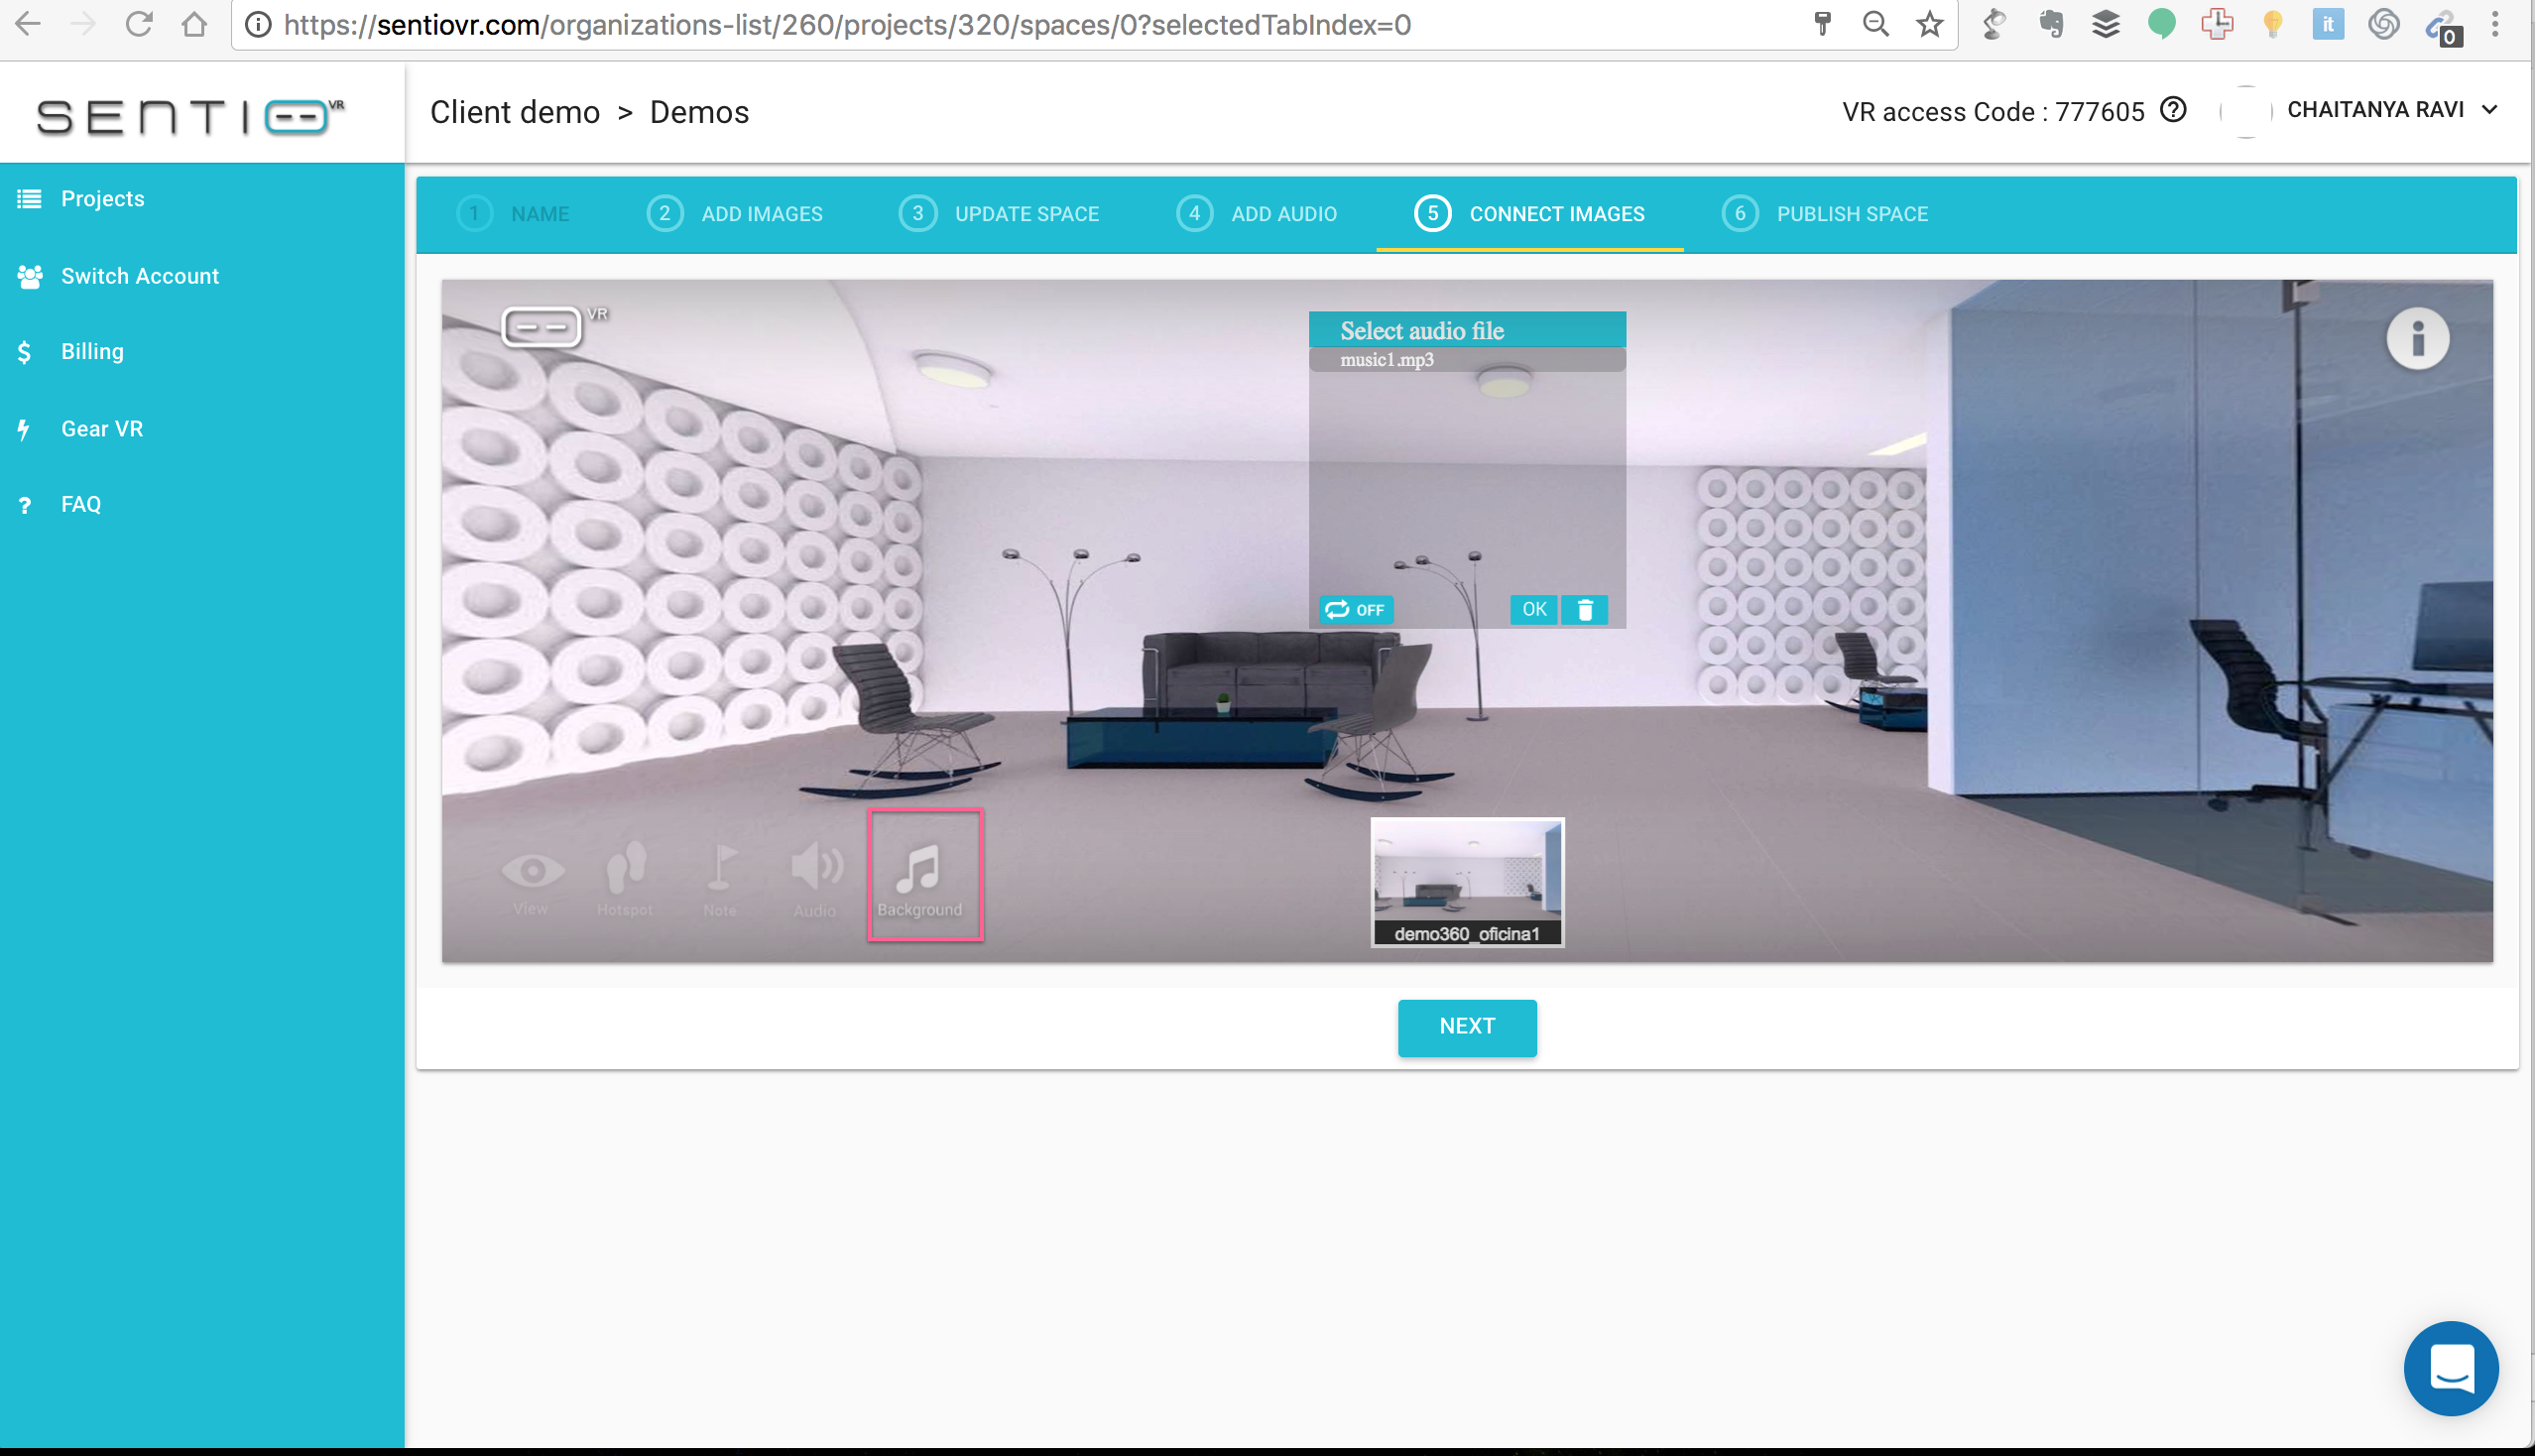Click the Client demo breadcrumb link

pyautogui.click(x=515, y=112)
